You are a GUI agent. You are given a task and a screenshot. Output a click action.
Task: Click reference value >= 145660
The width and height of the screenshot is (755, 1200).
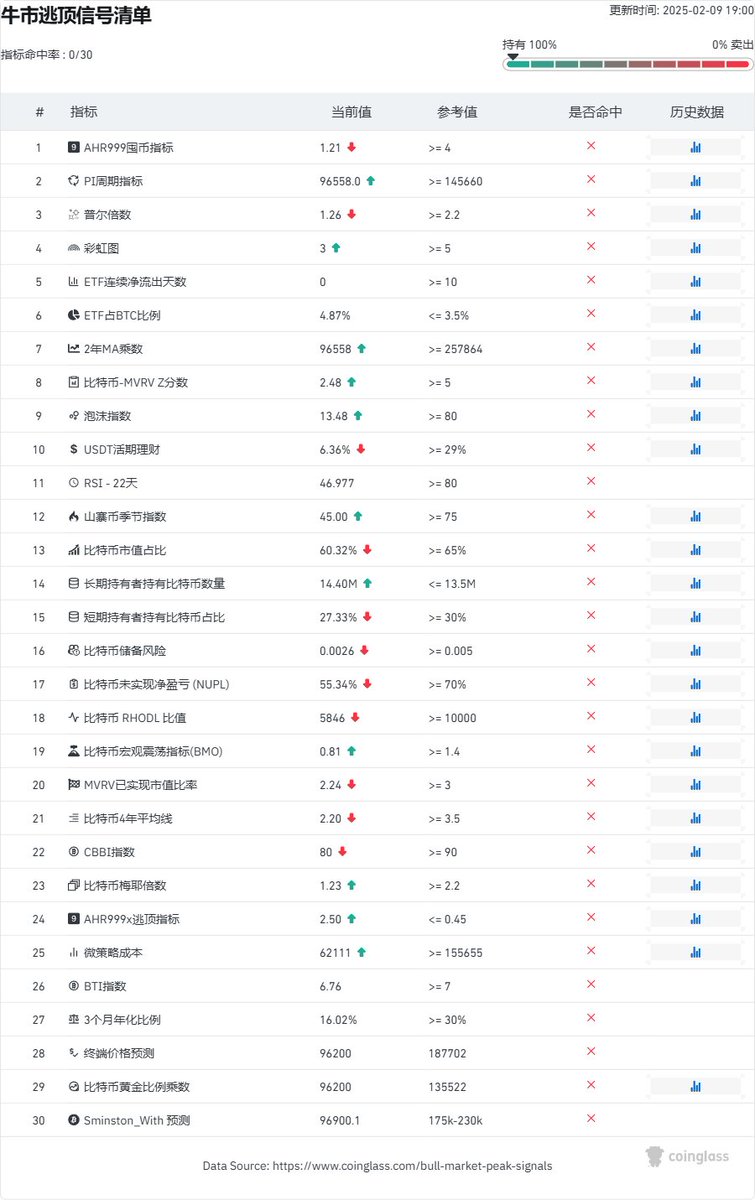[x=456, y=181]
